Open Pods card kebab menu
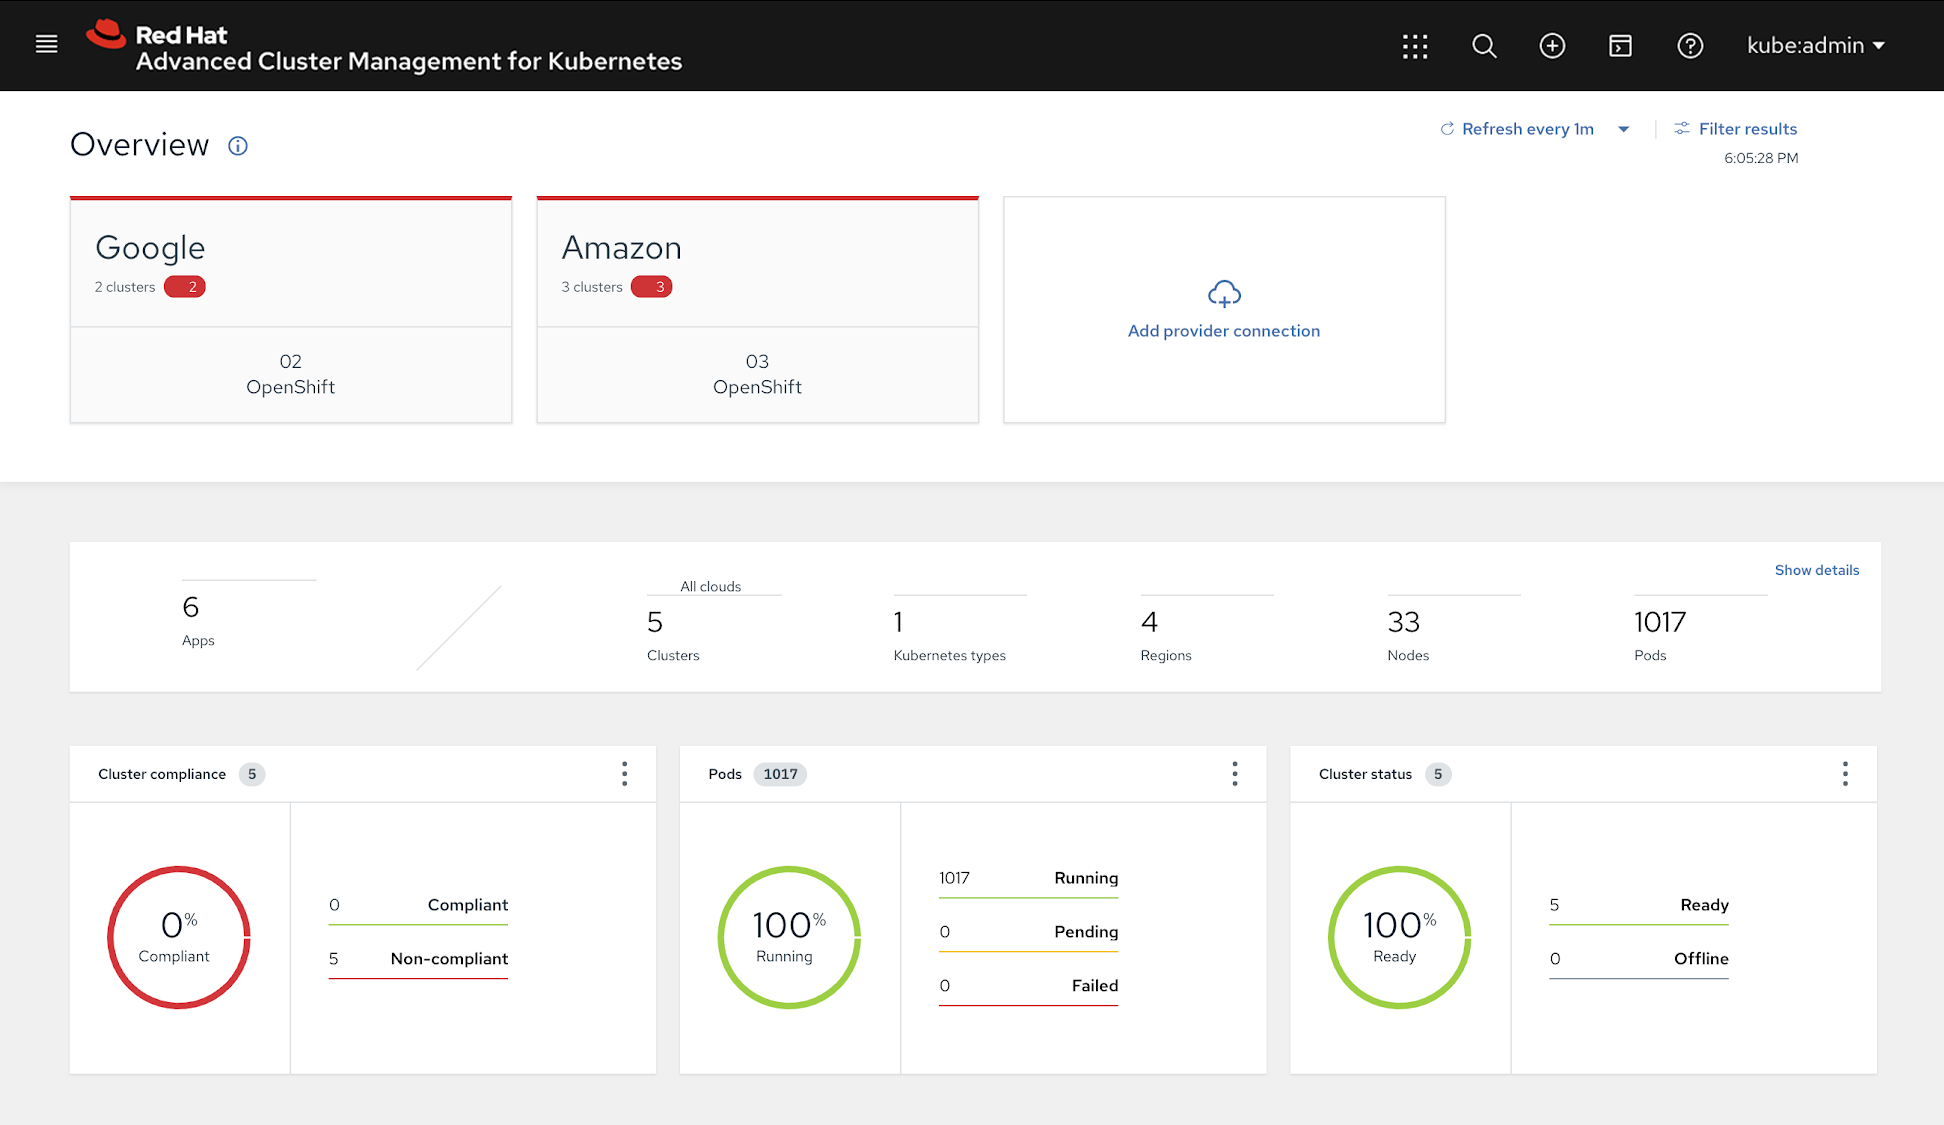Screen dimensions: 1944x1125 pos(1235,774)
